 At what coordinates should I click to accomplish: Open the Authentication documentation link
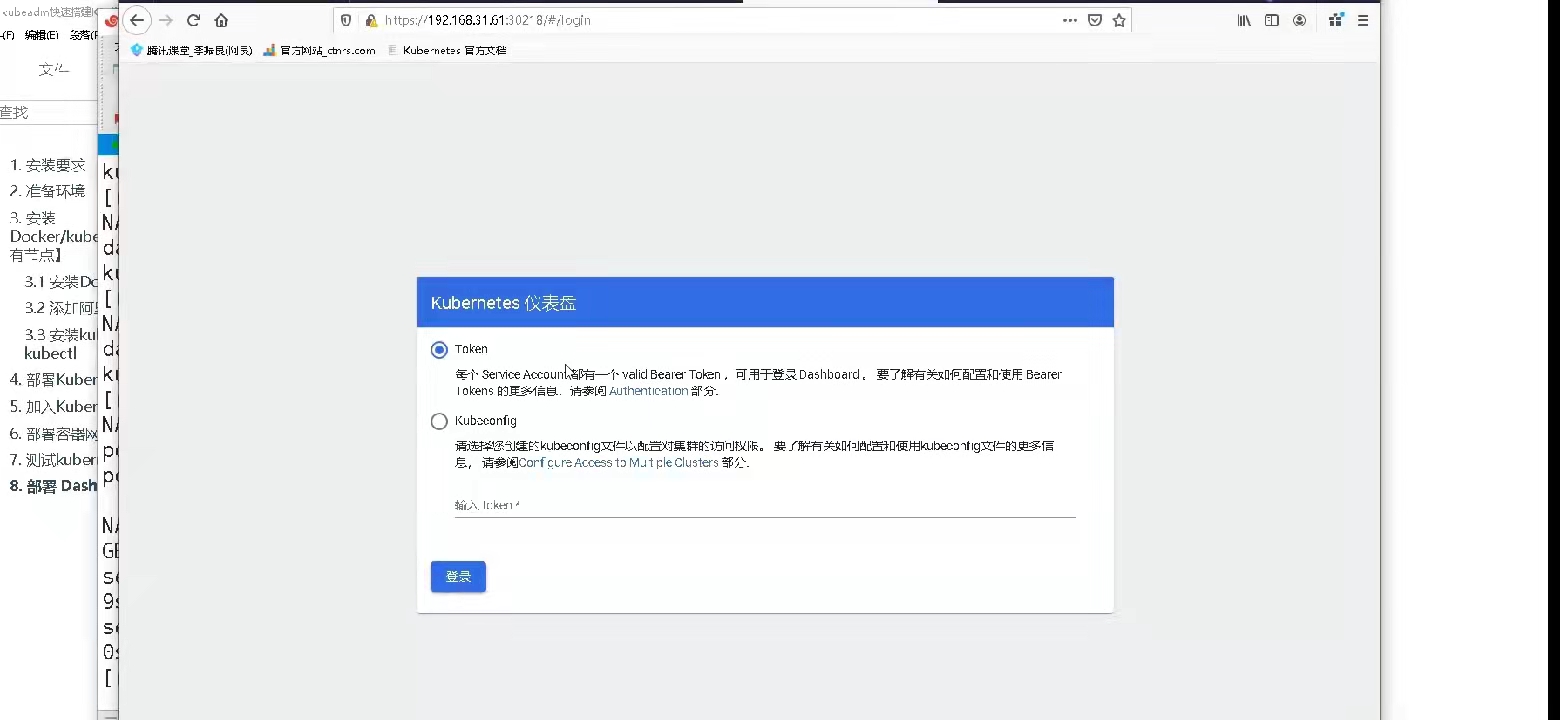tap(648, 391)
